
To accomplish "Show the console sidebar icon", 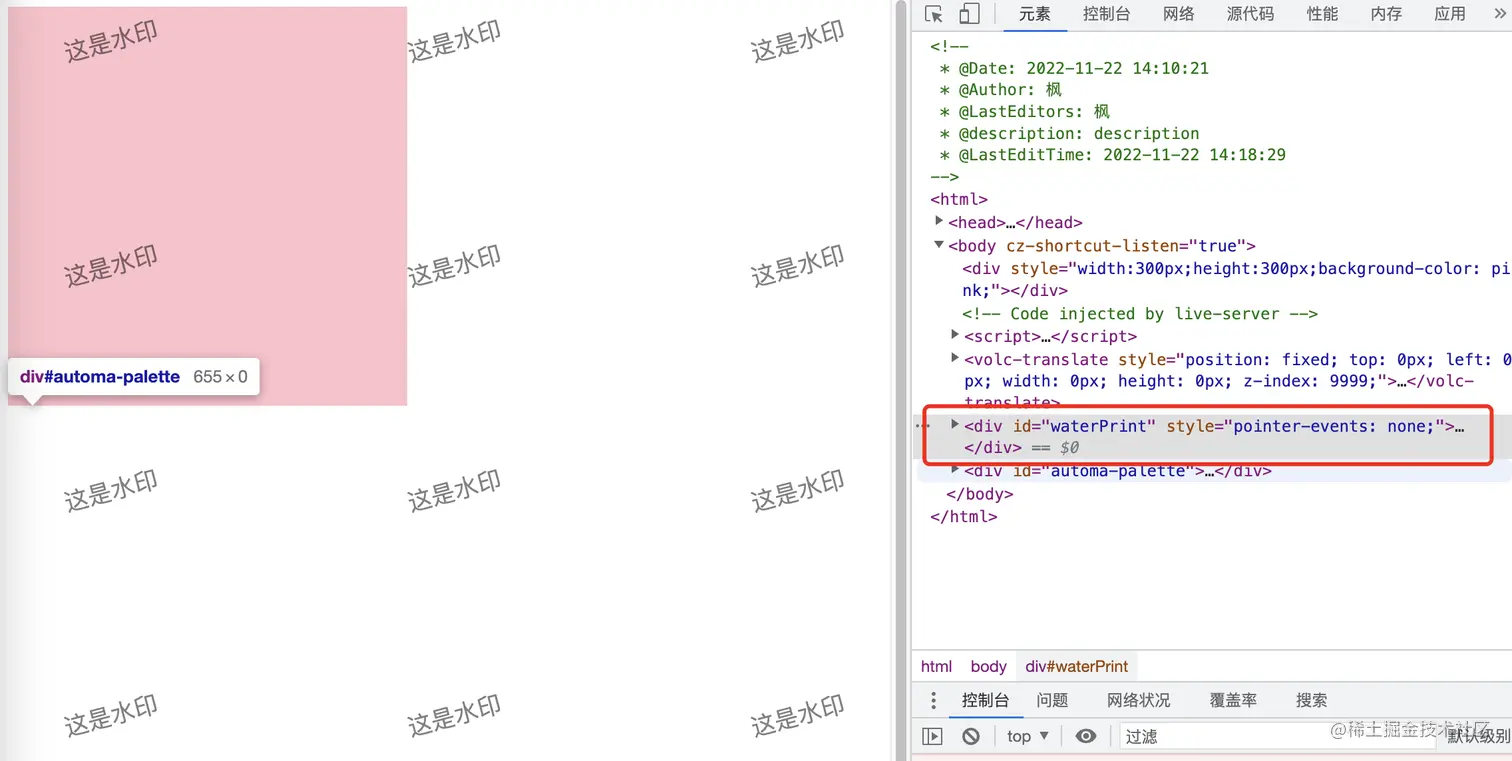I will point(933,736).
